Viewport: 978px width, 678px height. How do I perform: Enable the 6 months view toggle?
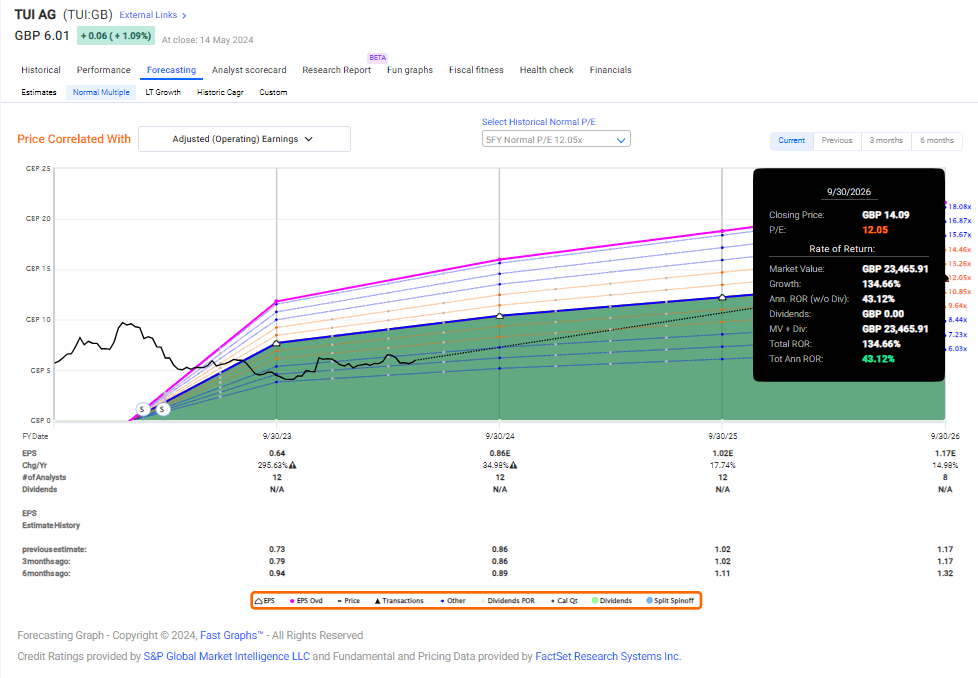936,140
